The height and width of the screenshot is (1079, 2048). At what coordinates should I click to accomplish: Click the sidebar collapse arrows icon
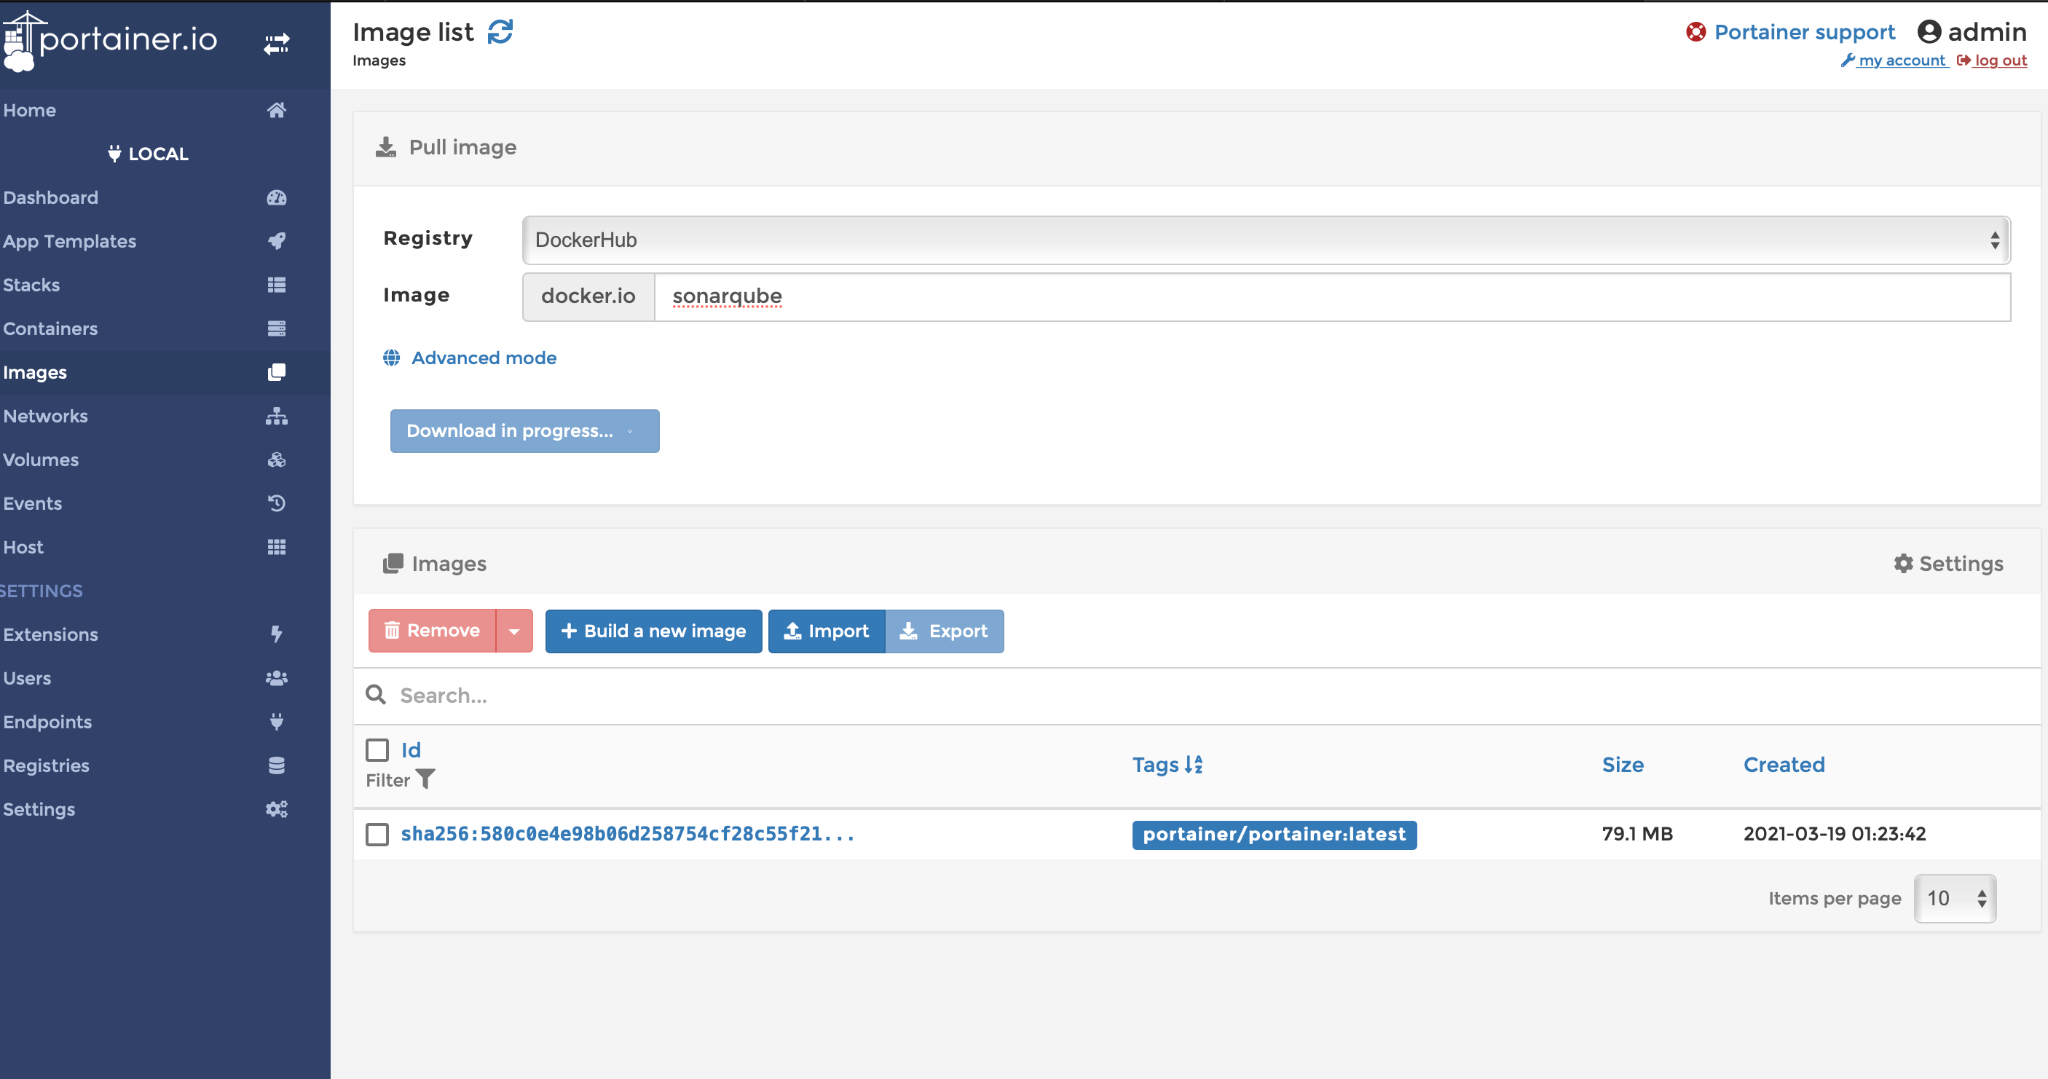pyautogui.click(x=277, y=43)
